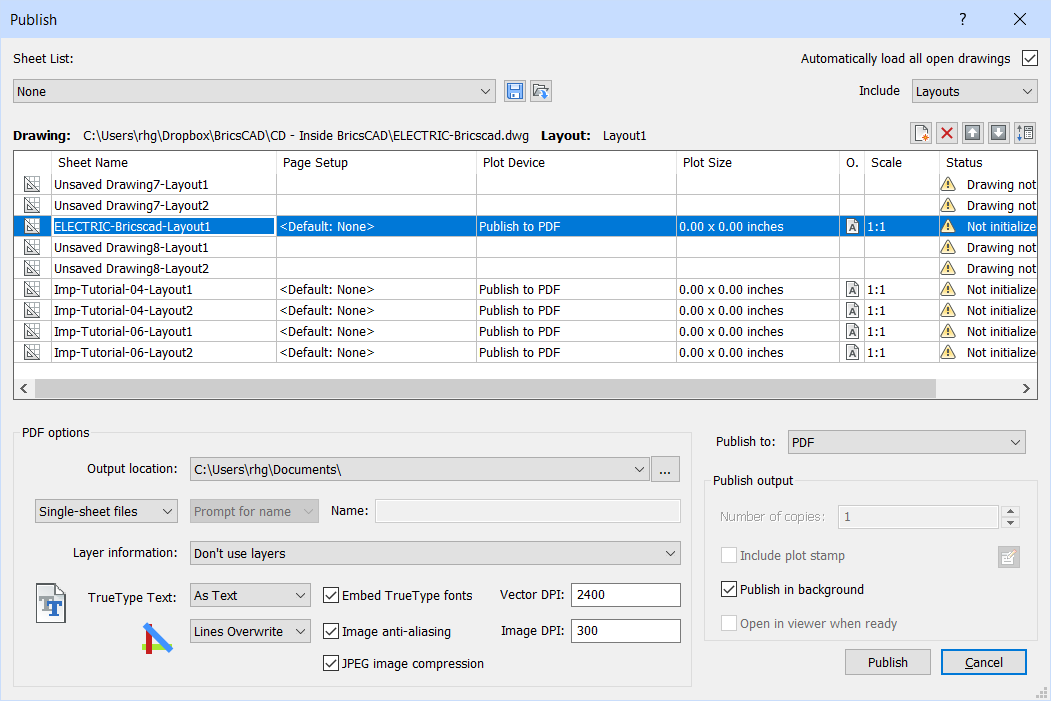
Task: Click the Publish button
Action: [887, 662]
